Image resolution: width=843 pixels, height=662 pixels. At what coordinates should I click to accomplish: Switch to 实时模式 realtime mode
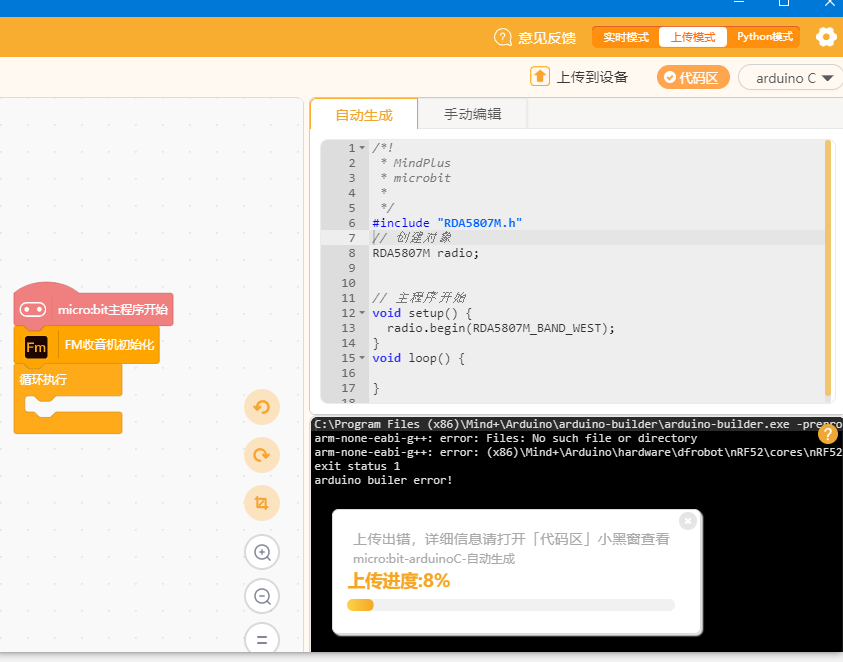[626, 37]
